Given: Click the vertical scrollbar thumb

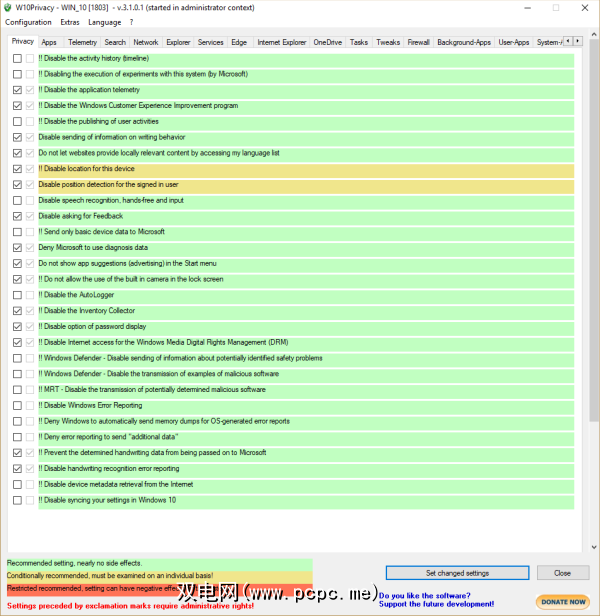Looking at the screenshot, I should tap(594, 230).
